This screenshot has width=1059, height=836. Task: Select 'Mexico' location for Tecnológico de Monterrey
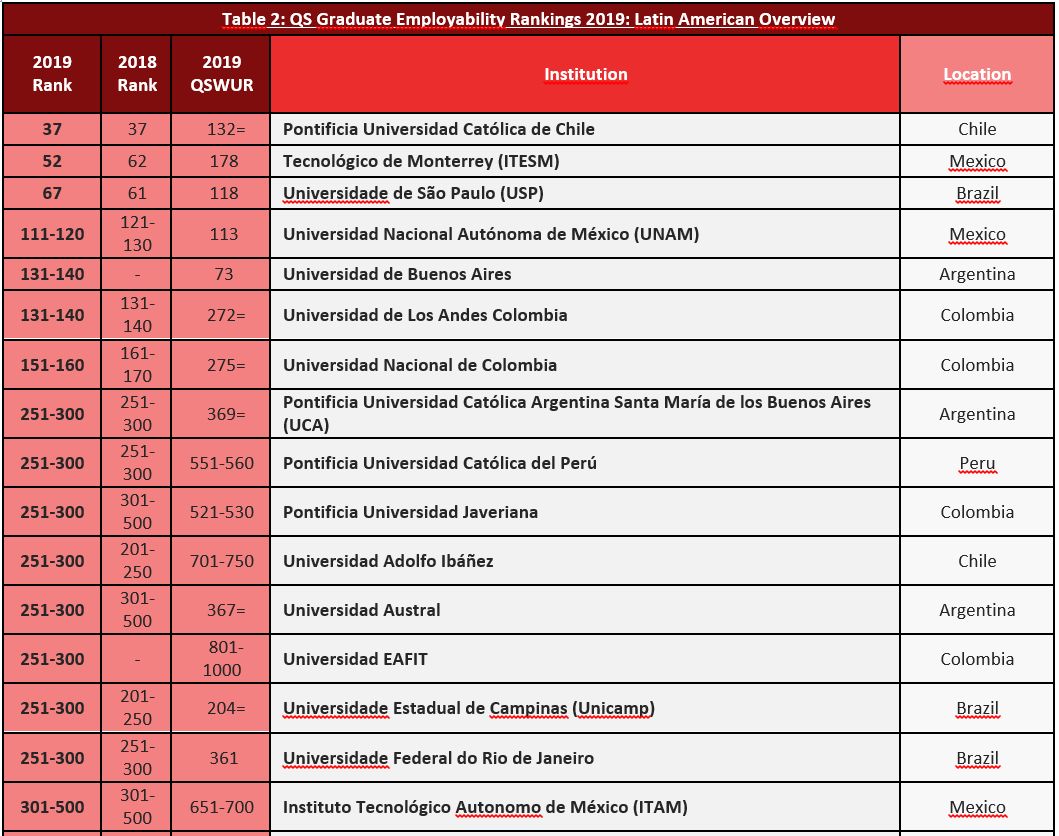977,161
